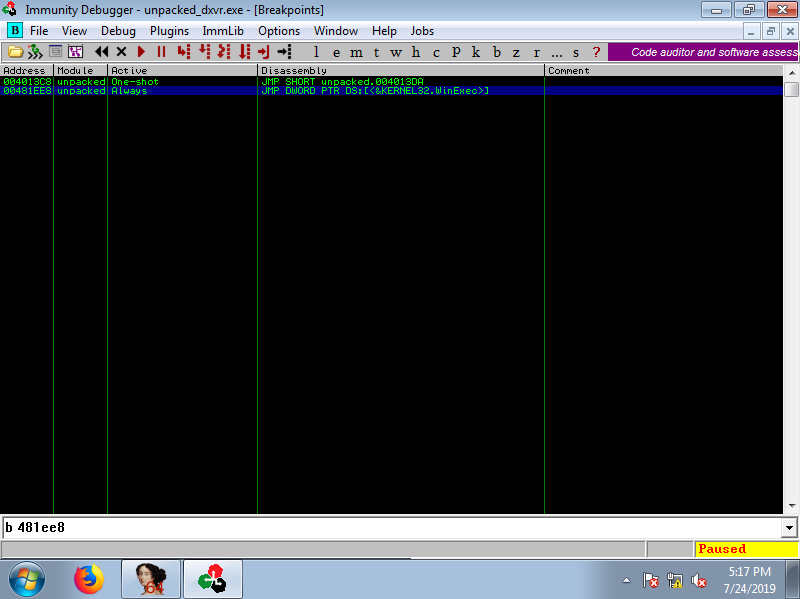Select breakpoint row at address 00481EE8
The image size is (800, 599).
tap(391, 91)
